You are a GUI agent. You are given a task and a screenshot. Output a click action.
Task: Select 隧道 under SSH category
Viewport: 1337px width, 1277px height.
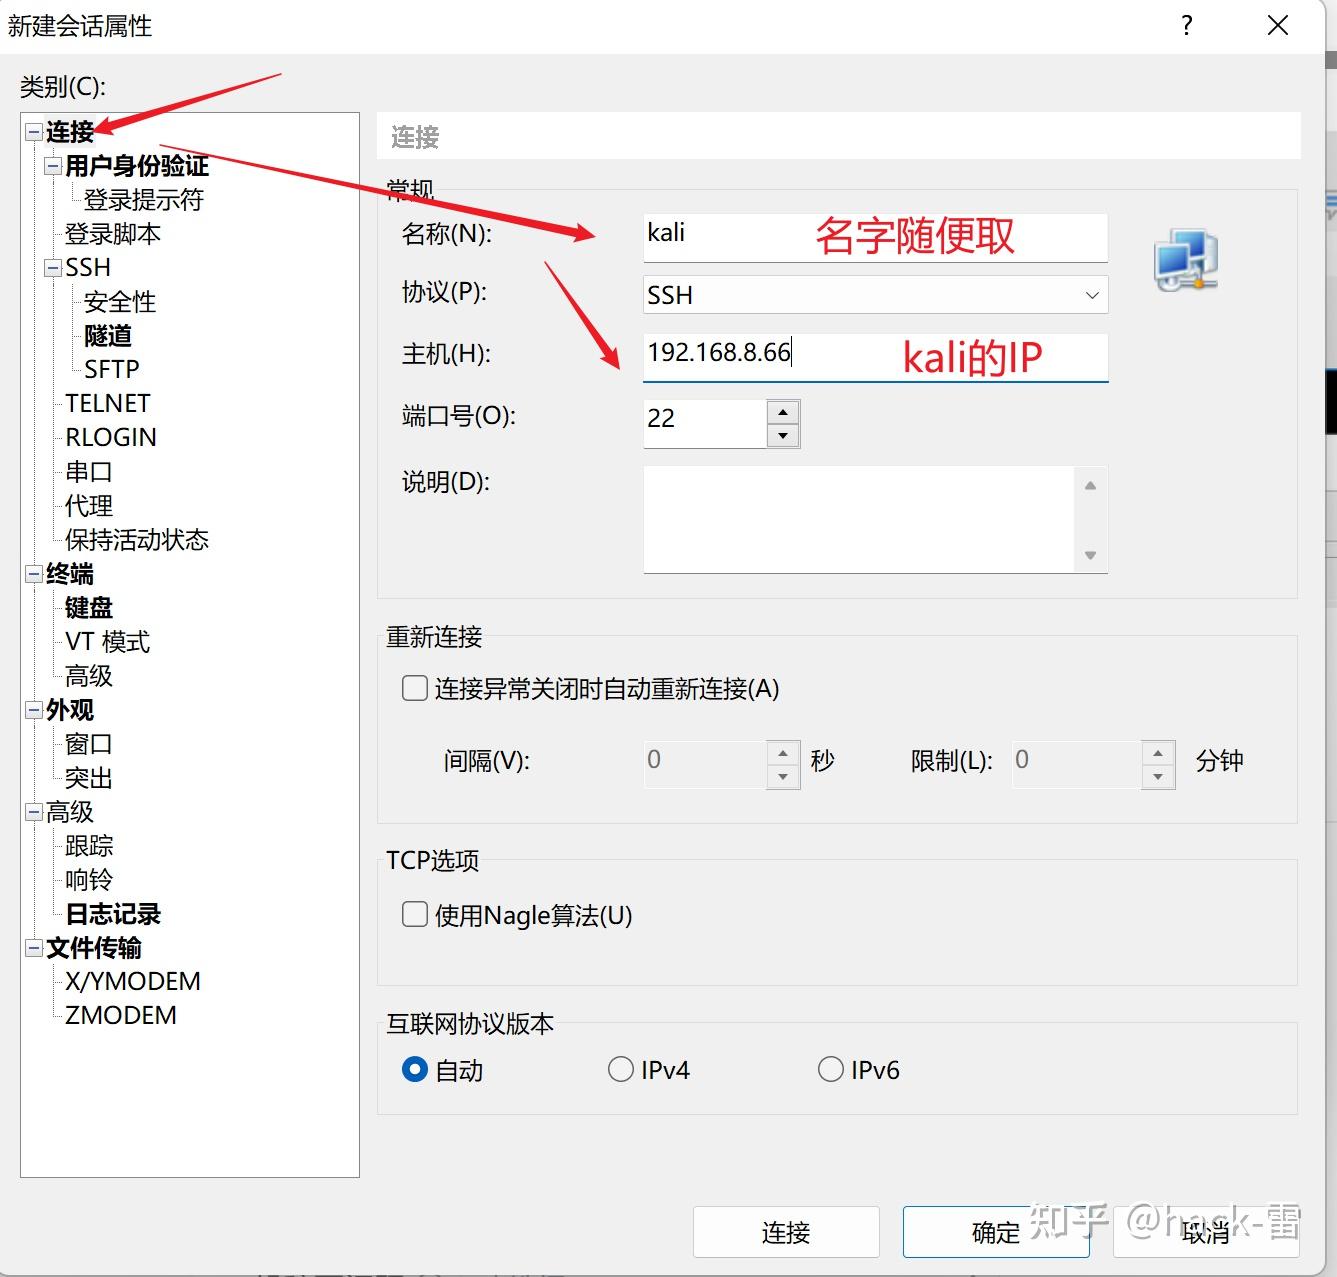107,336
